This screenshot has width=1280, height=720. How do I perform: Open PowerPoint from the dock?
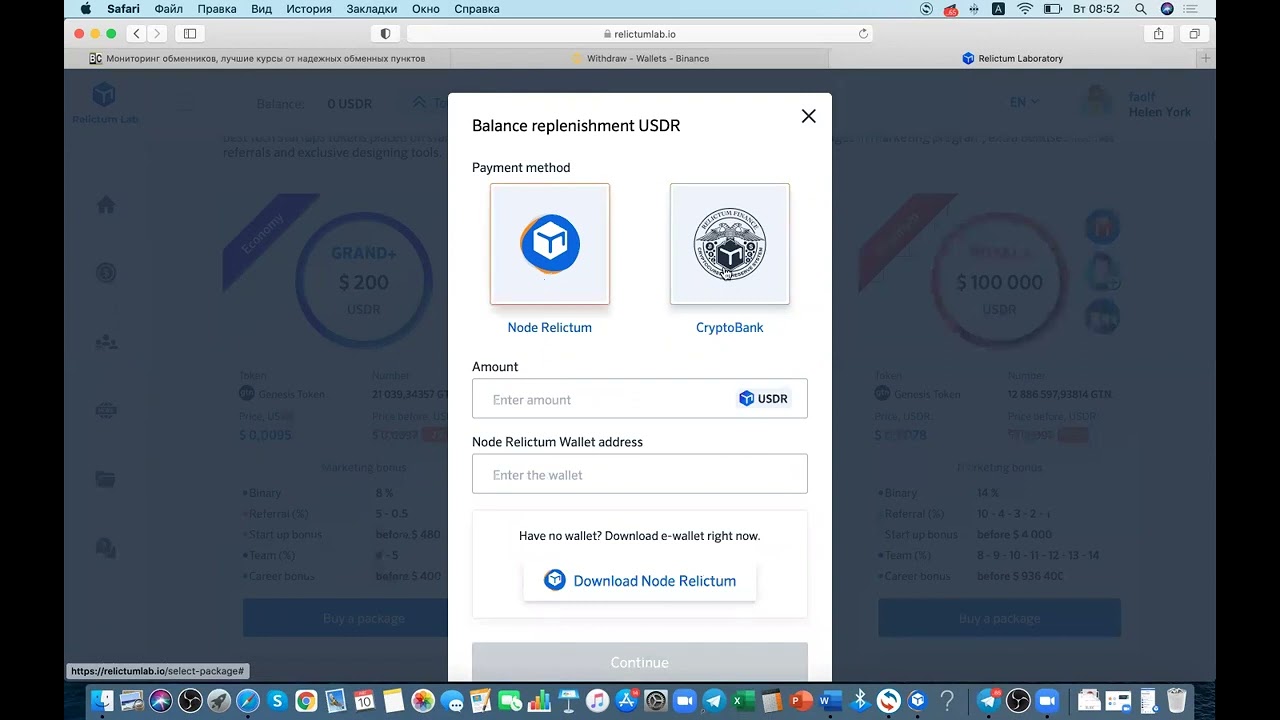pyautogui.click(x=800, y=701)
